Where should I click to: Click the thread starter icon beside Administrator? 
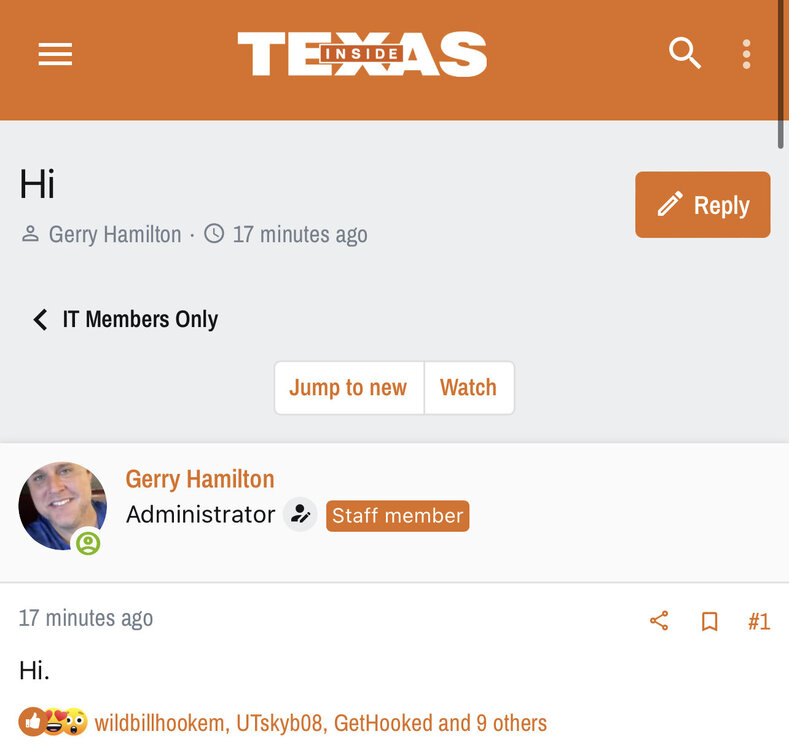tap(299, 515)
